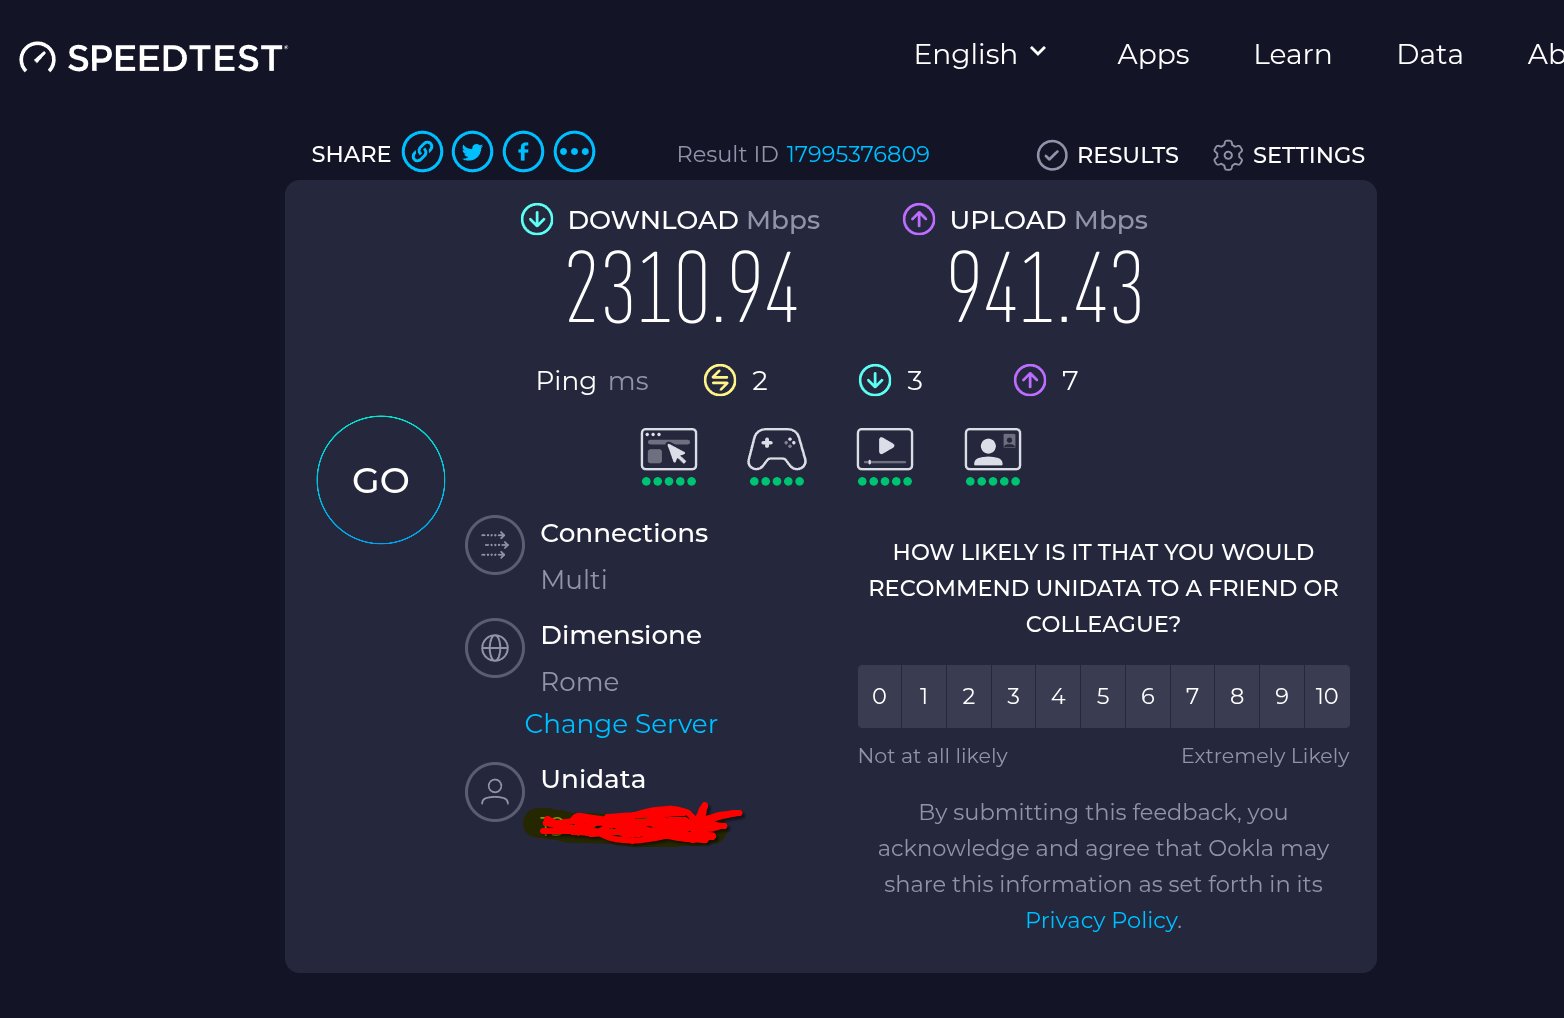Open the Result ID 17995376809 link

point(857,154)
